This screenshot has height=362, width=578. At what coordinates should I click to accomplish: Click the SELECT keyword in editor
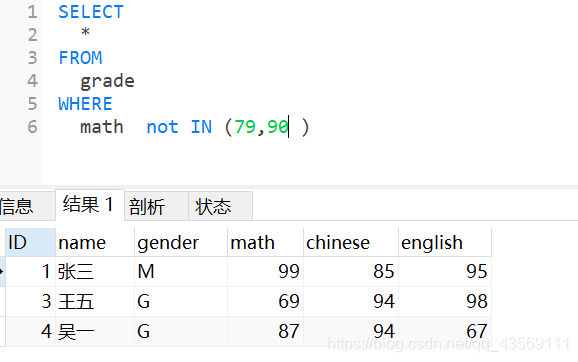[91, 12]
